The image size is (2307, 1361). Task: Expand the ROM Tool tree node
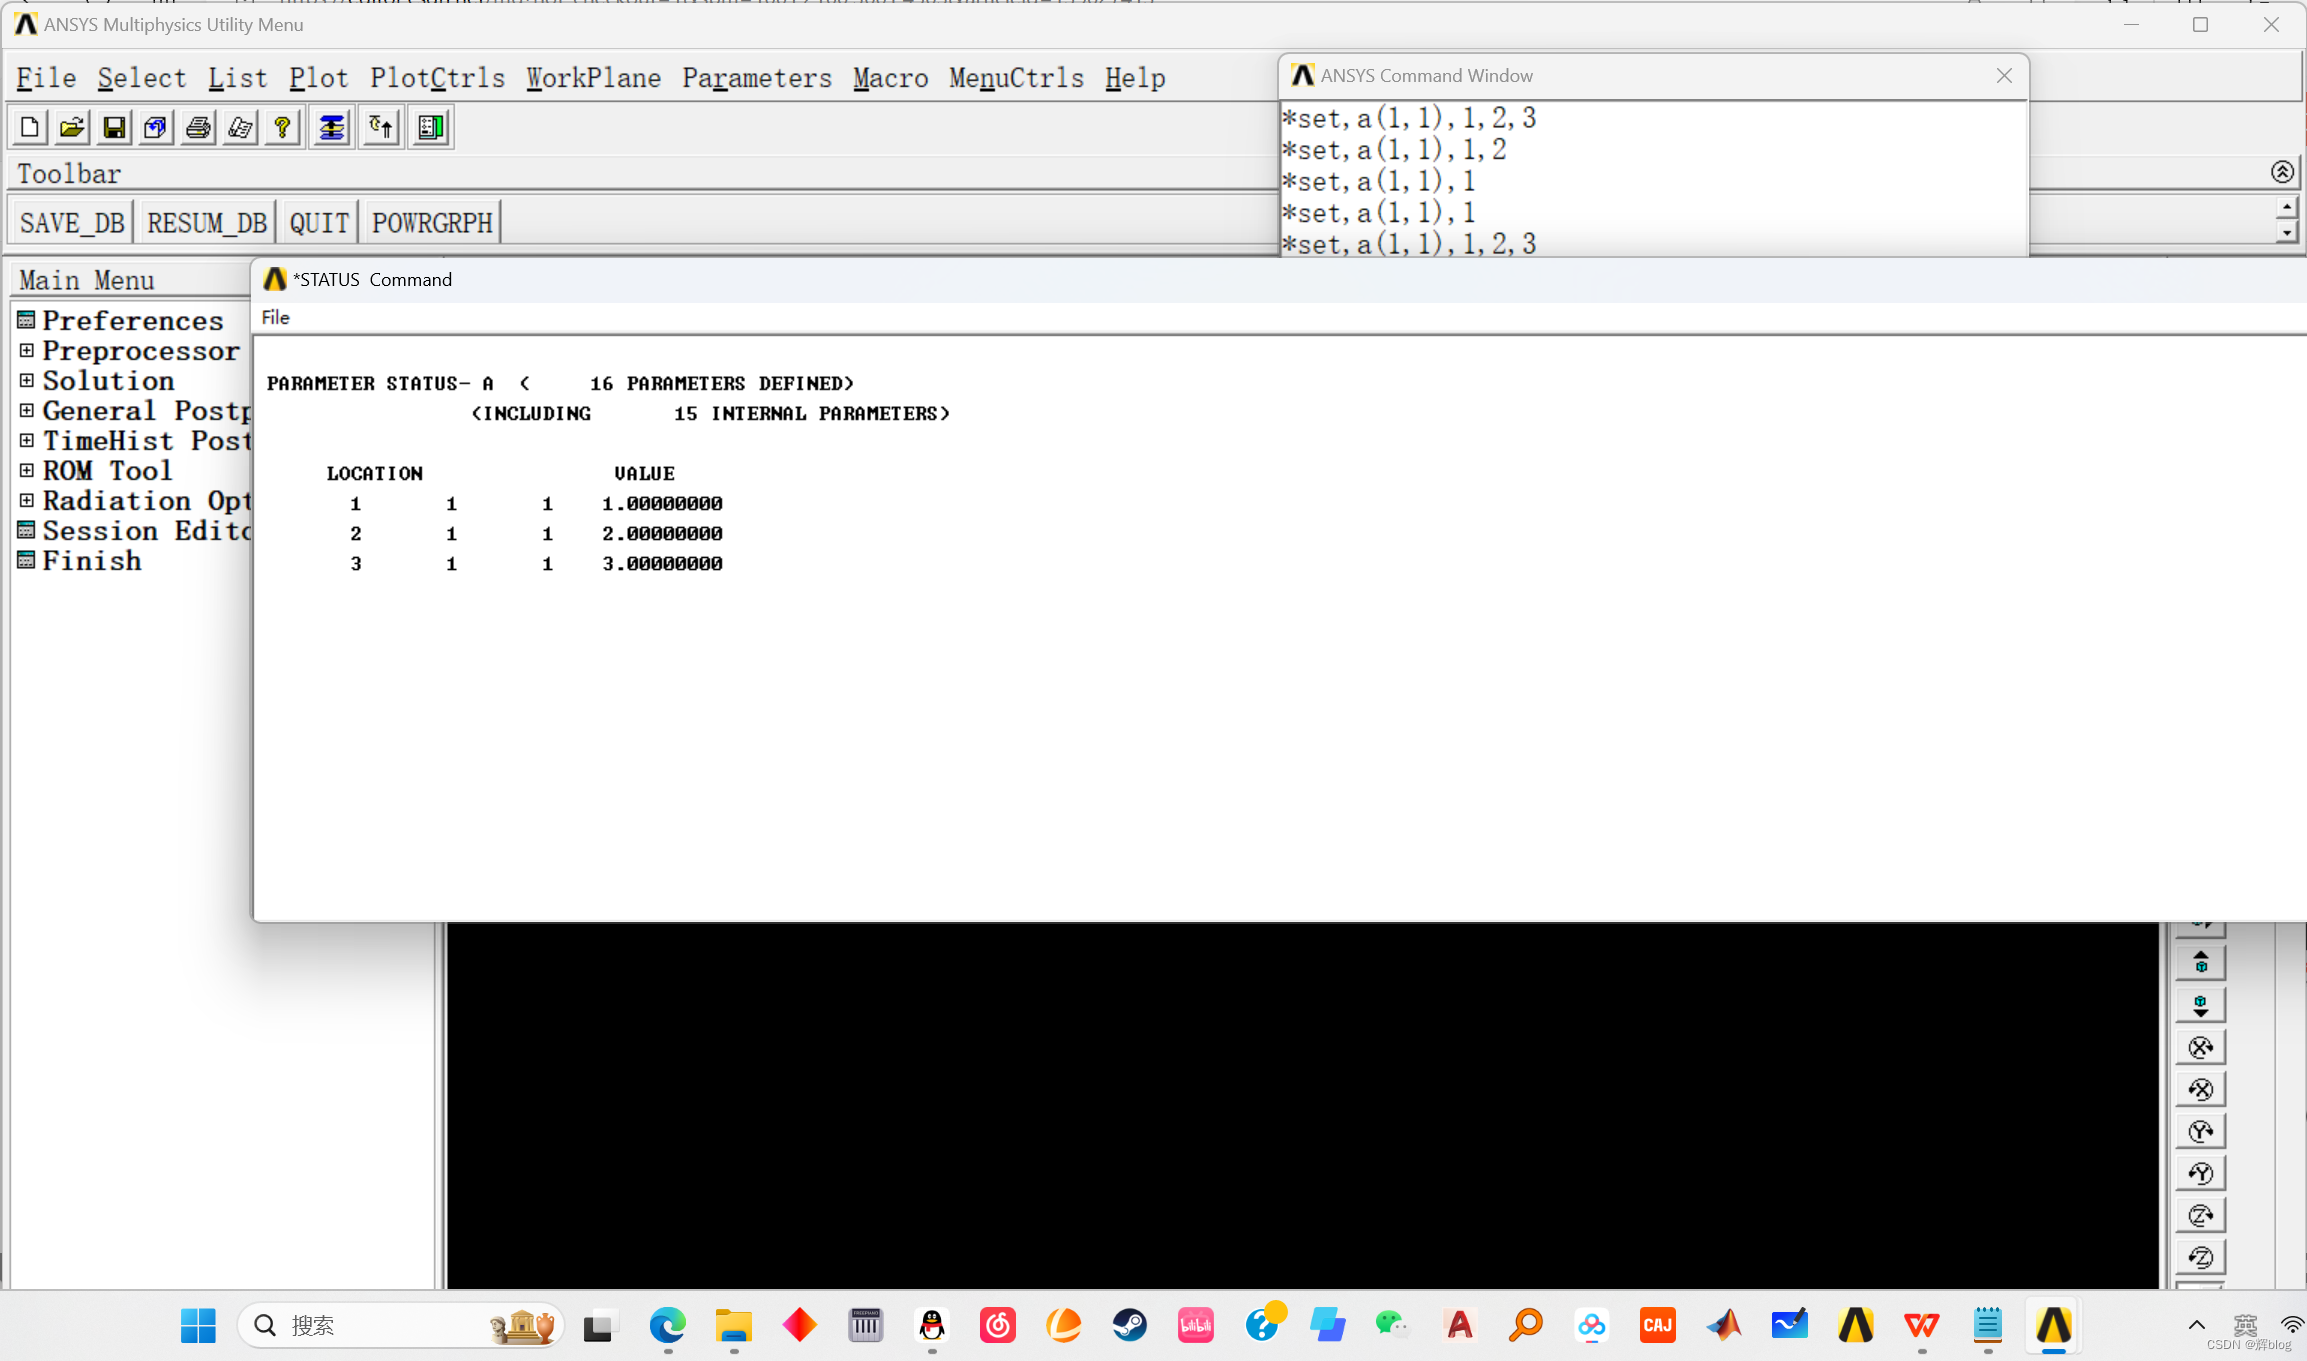click(x=27, y=471)
